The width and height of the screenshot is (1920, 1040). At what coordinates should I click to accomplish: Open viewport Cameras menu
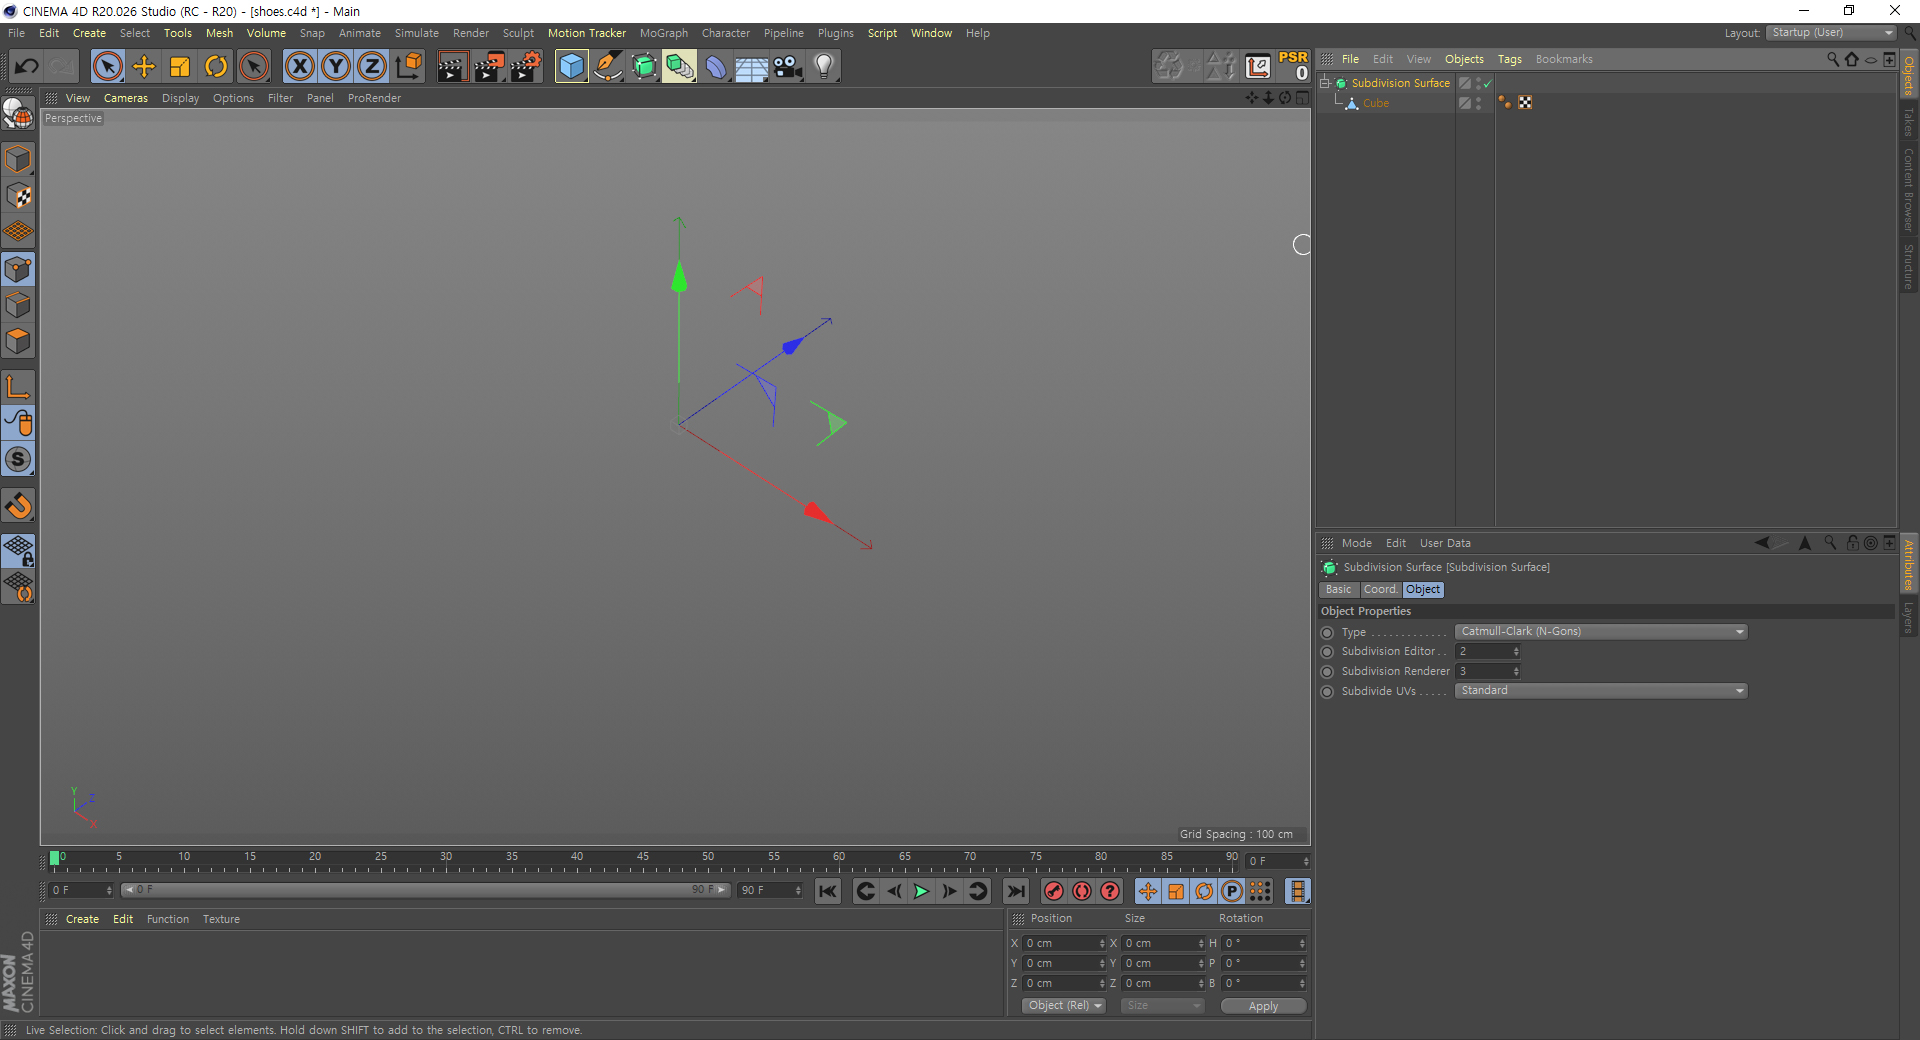coord(126,98)
